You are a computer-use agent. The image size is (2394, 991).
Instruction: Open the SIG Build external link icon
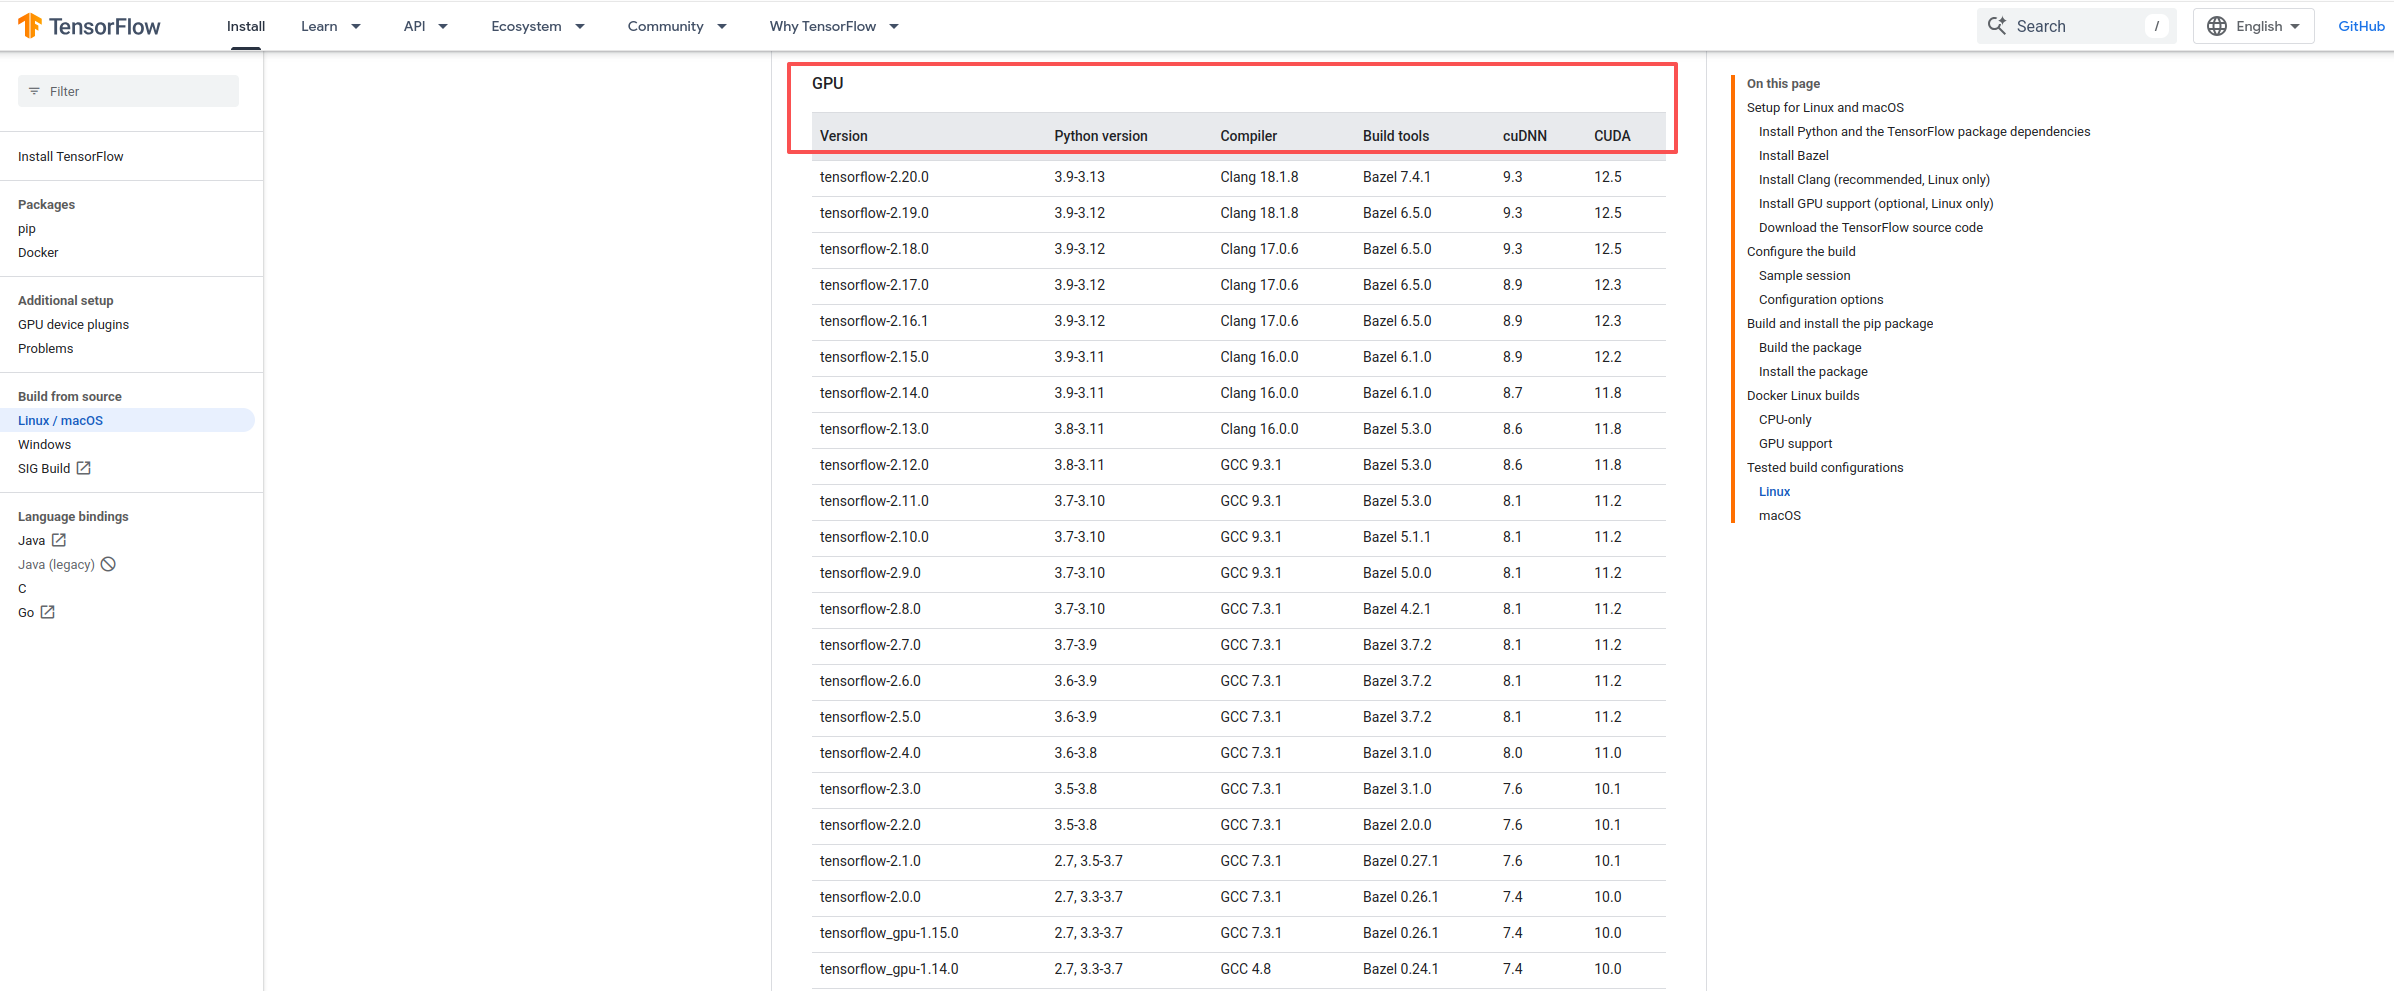tap(84, 468)
